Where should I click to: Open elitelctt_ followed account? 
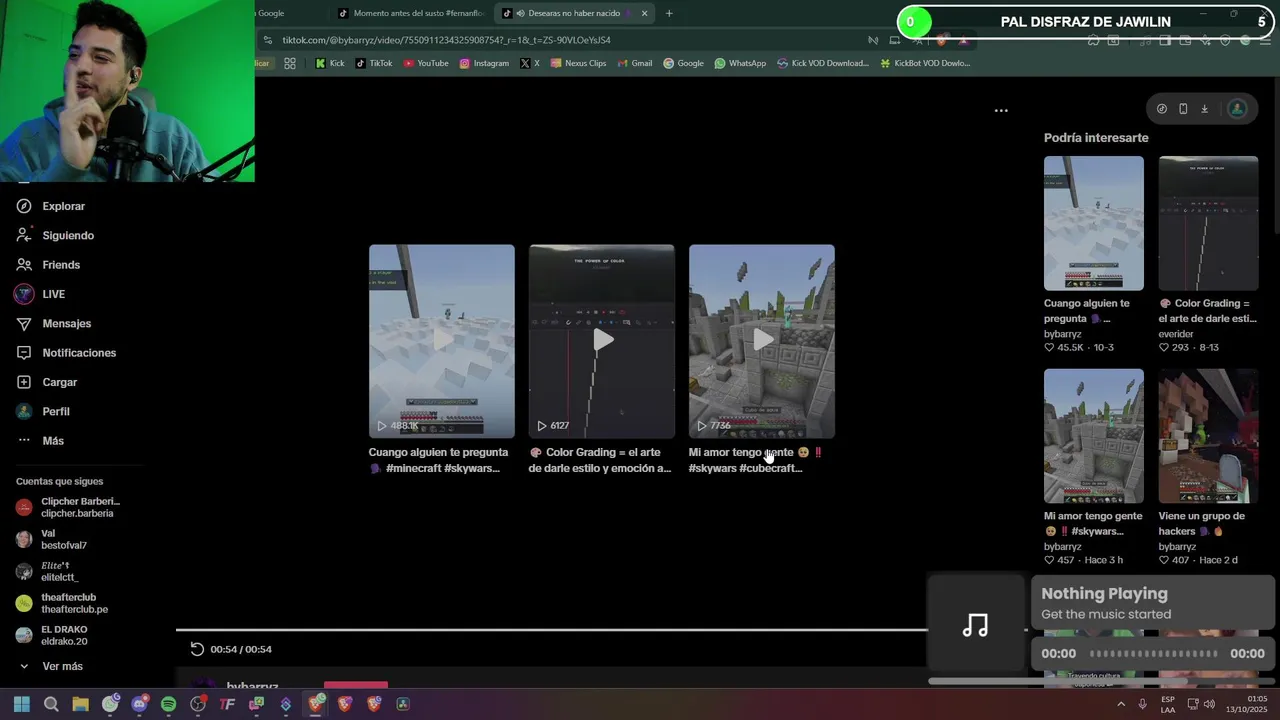[47, 571]
